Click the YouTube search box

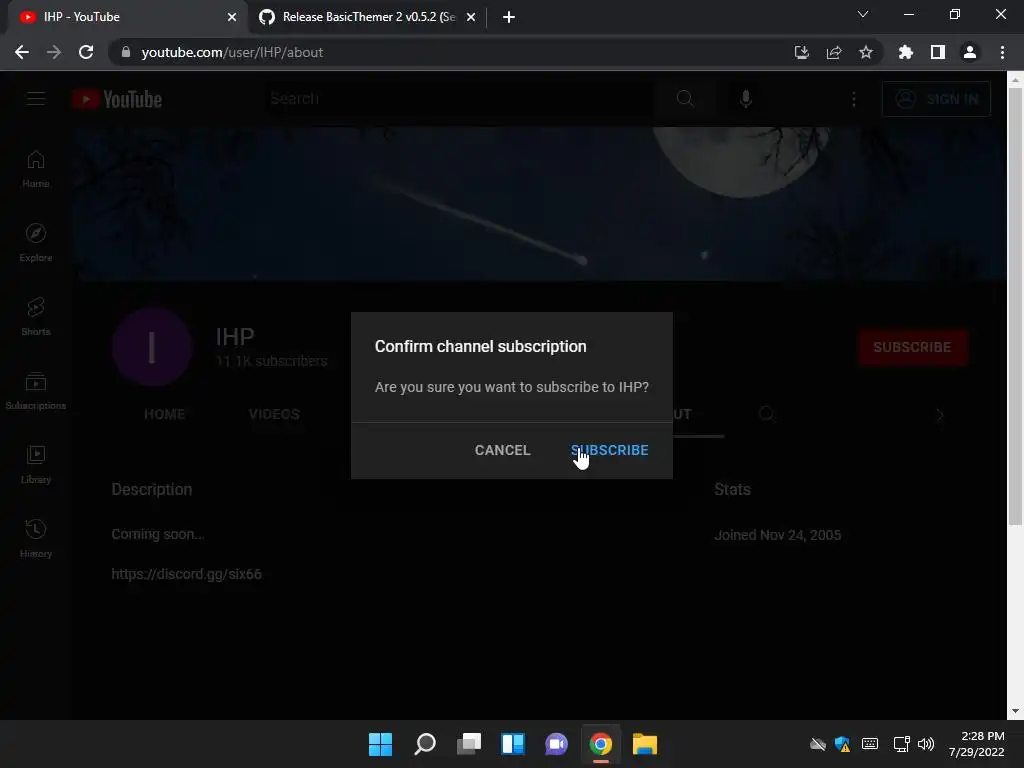(457, 99)
